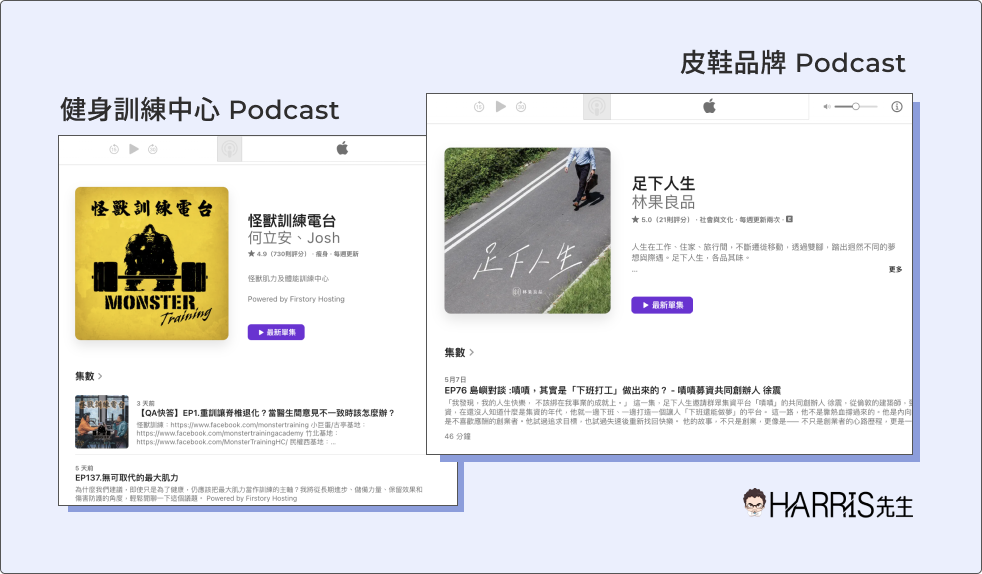
Task: Click 怪獸肌力及體能訓練中心 description text
Action: [x=288, y=279]
